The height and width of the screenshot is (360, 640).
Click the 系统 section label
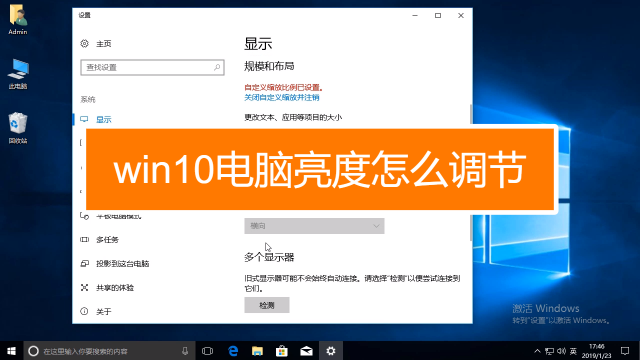click(x=88, y=99)
